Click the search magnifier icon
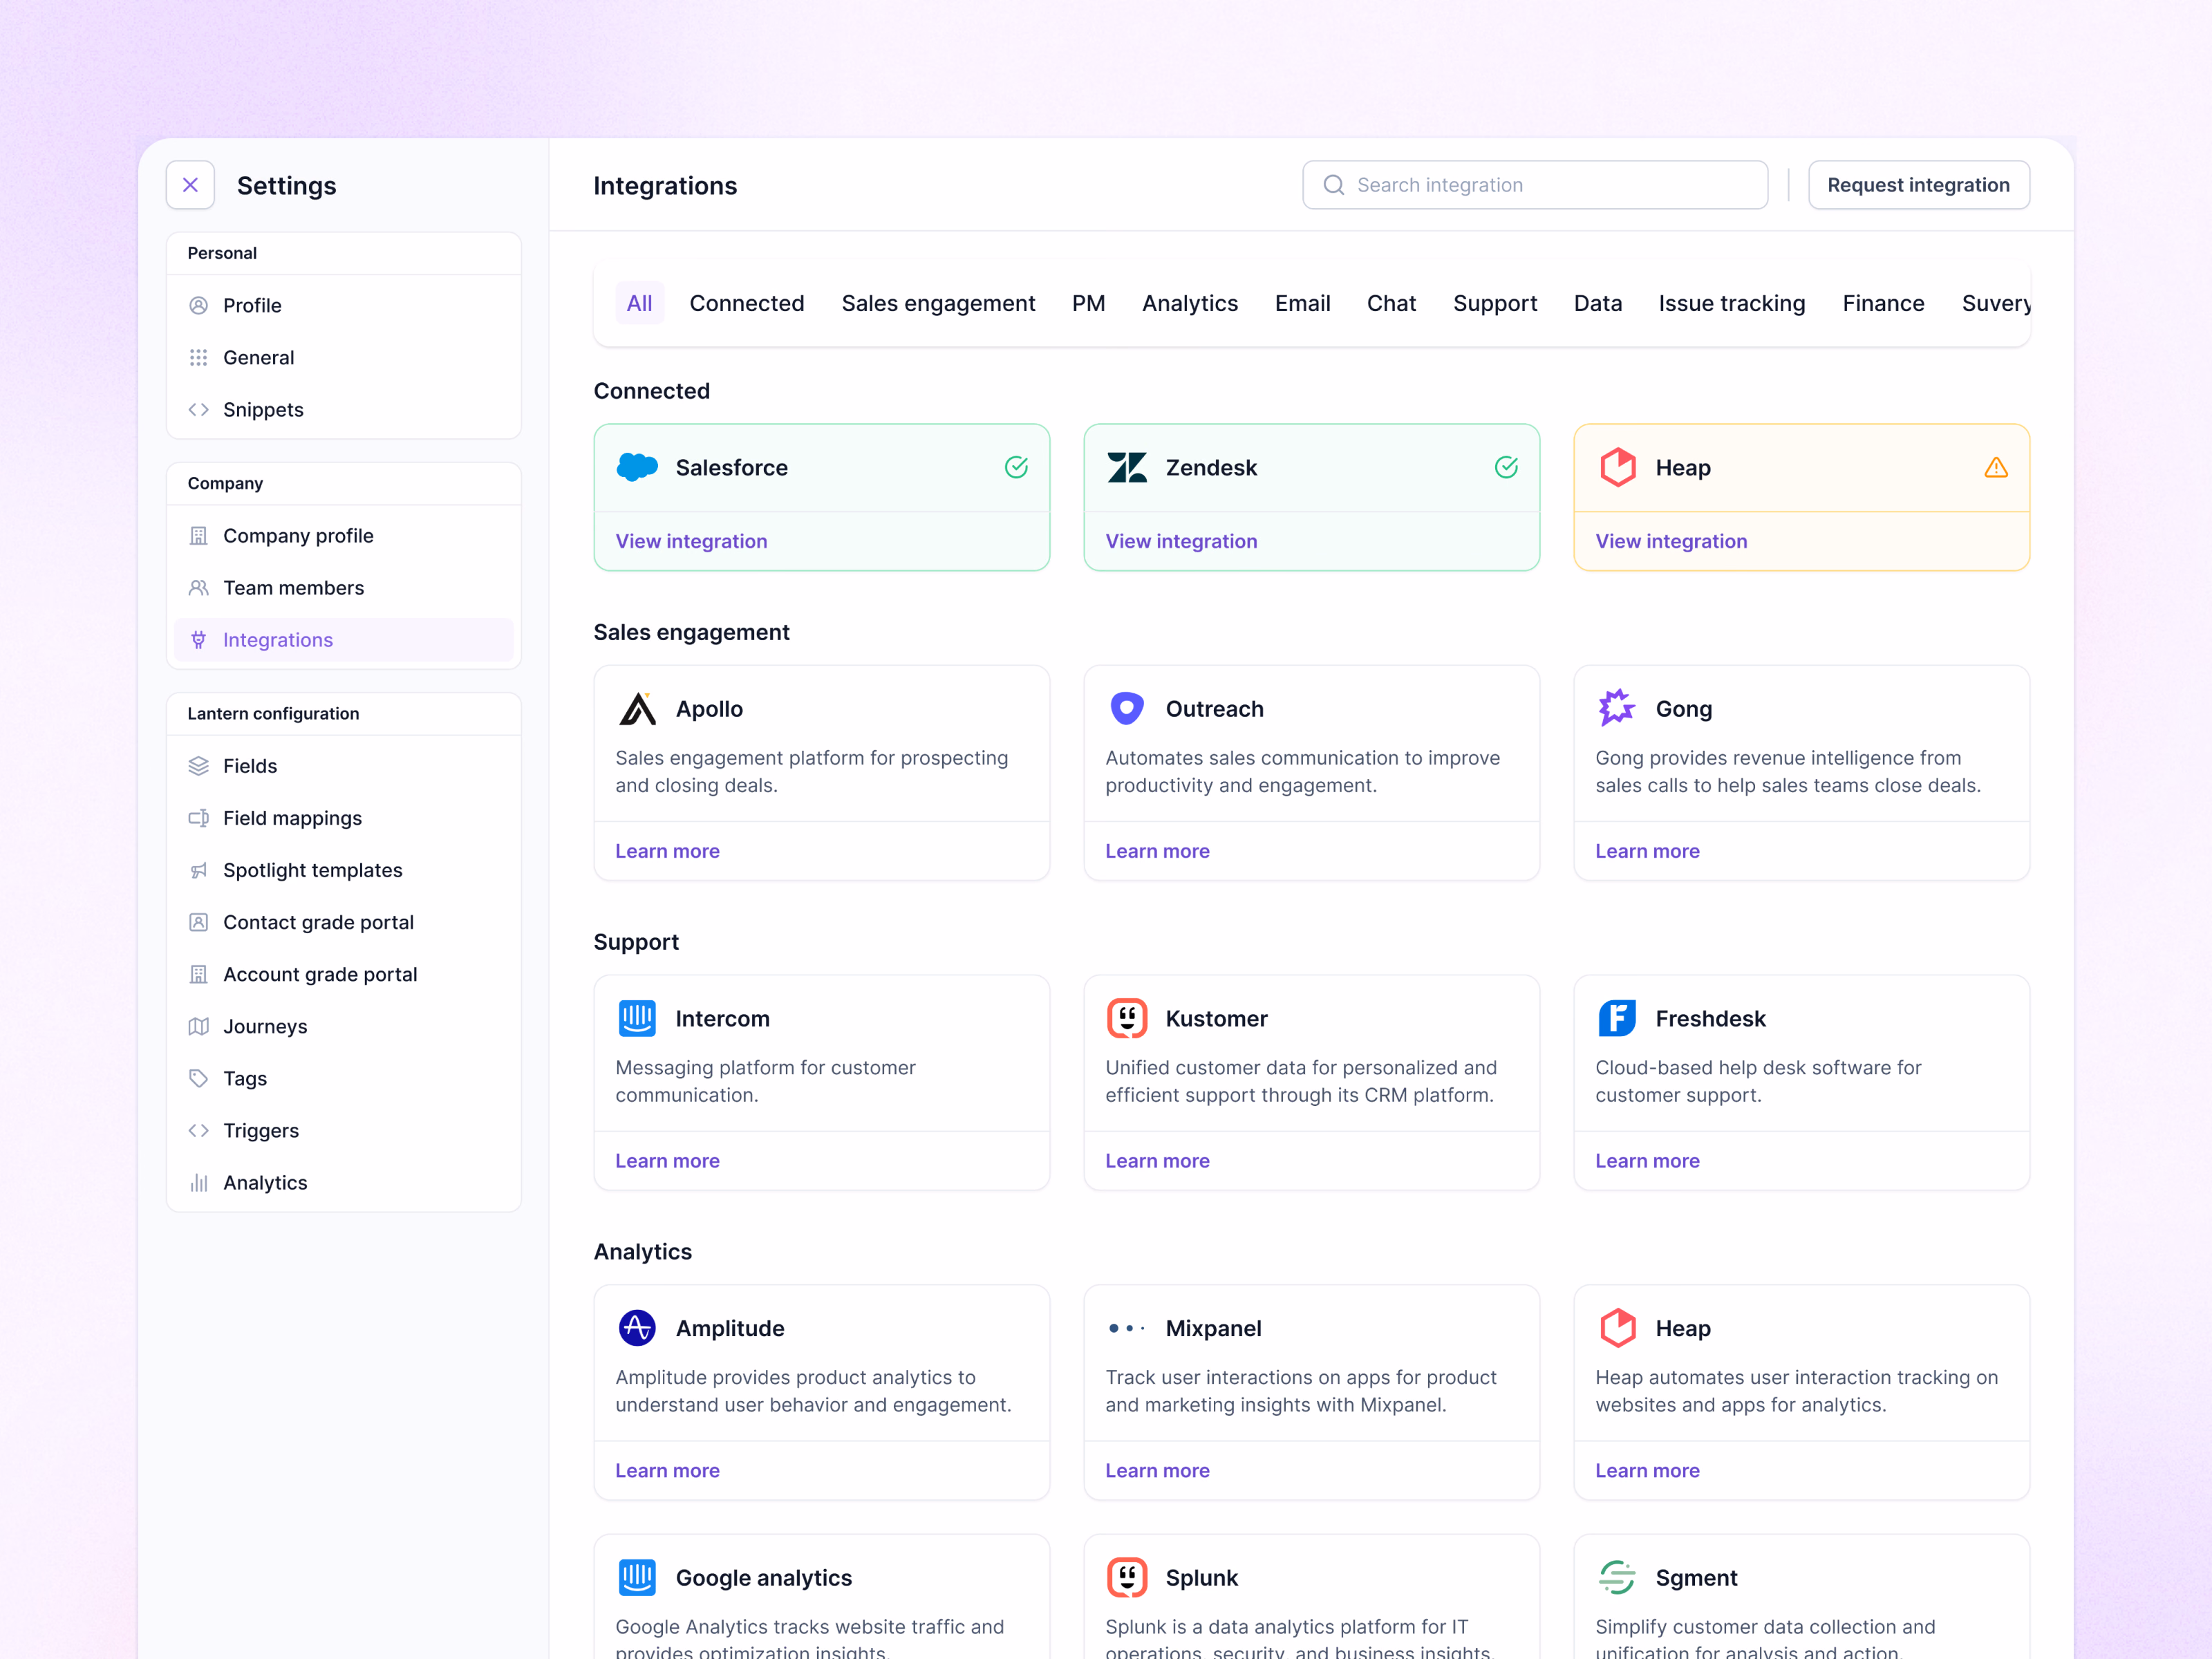The width and height of the screenshot is (2212, 1659). (x=1333, y=185)
